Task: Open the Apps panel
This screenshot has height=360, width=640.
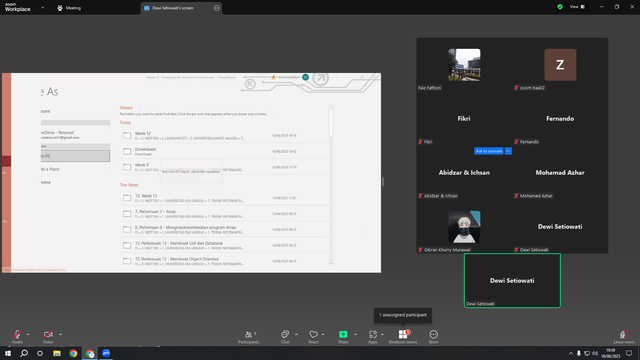Action: coord(373,336)
